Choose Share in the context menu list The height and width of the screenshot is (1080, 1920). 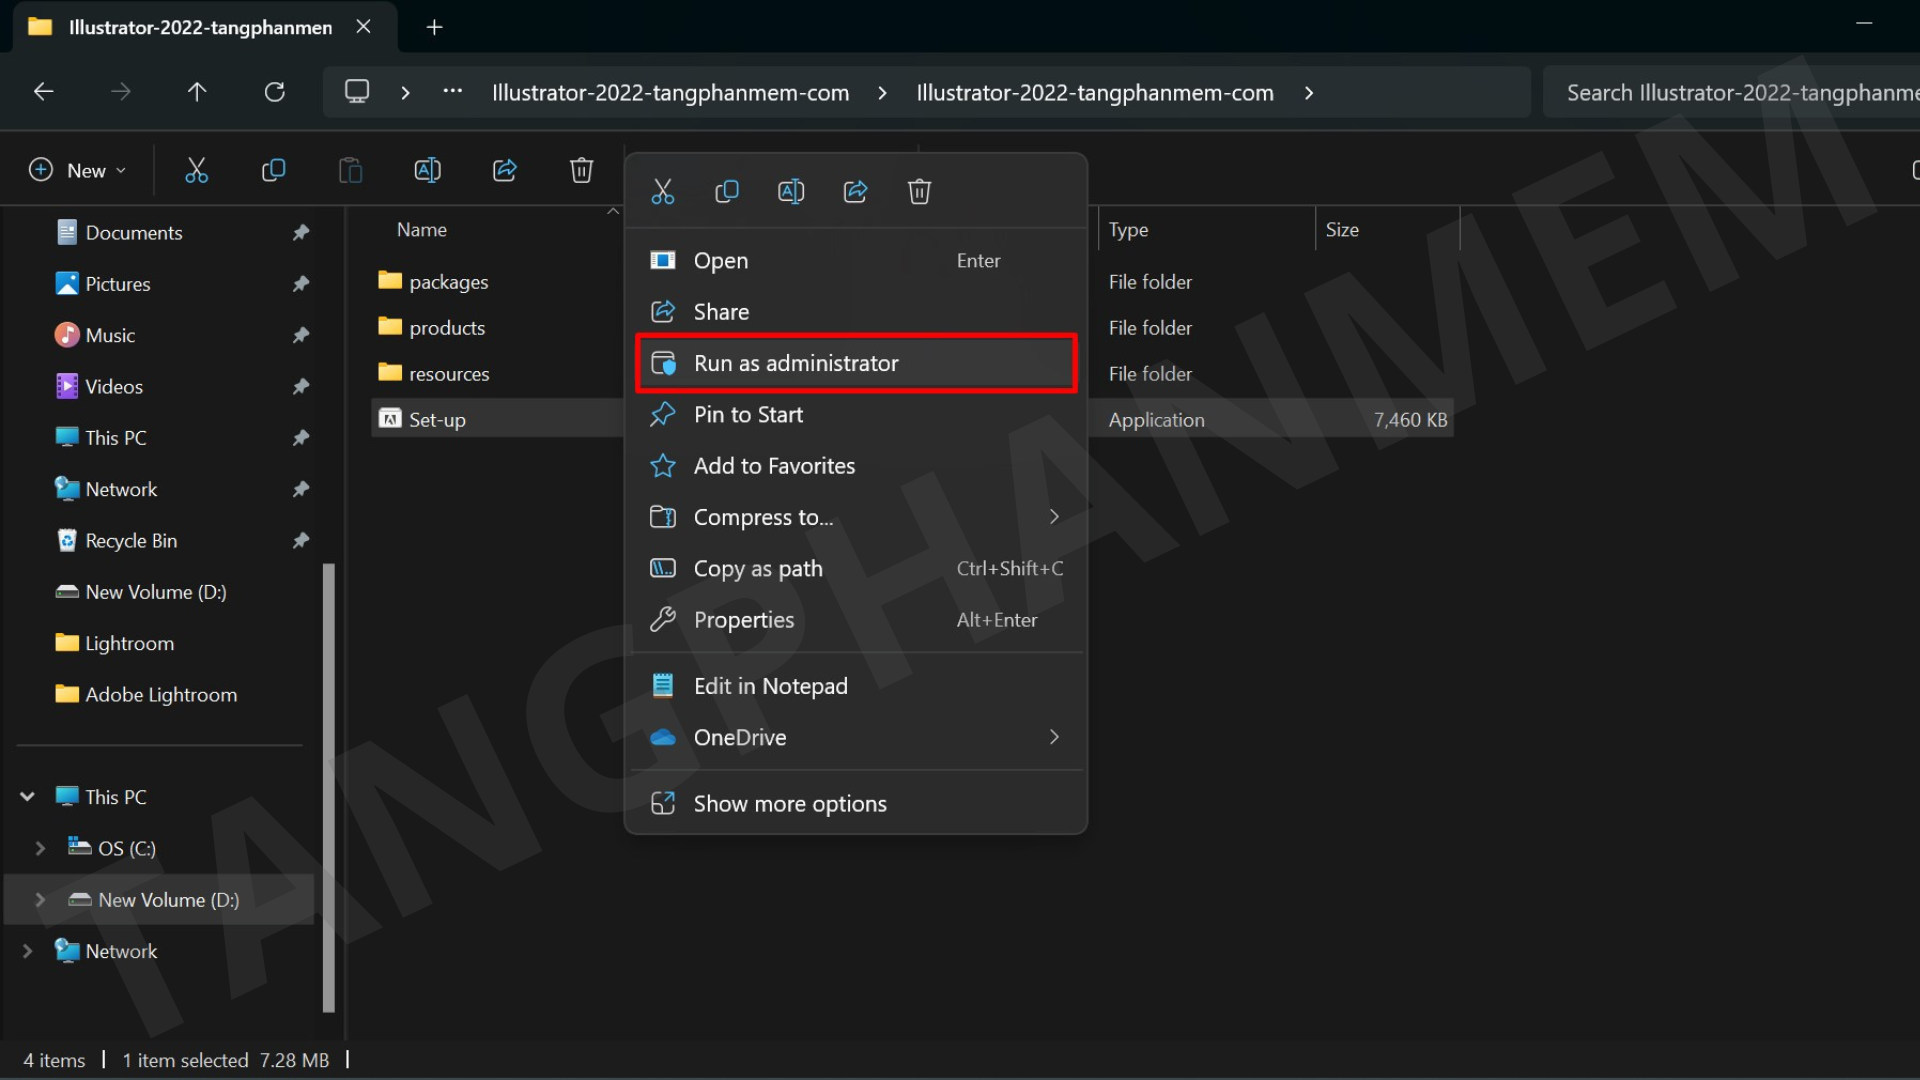(x=856, y=312)
